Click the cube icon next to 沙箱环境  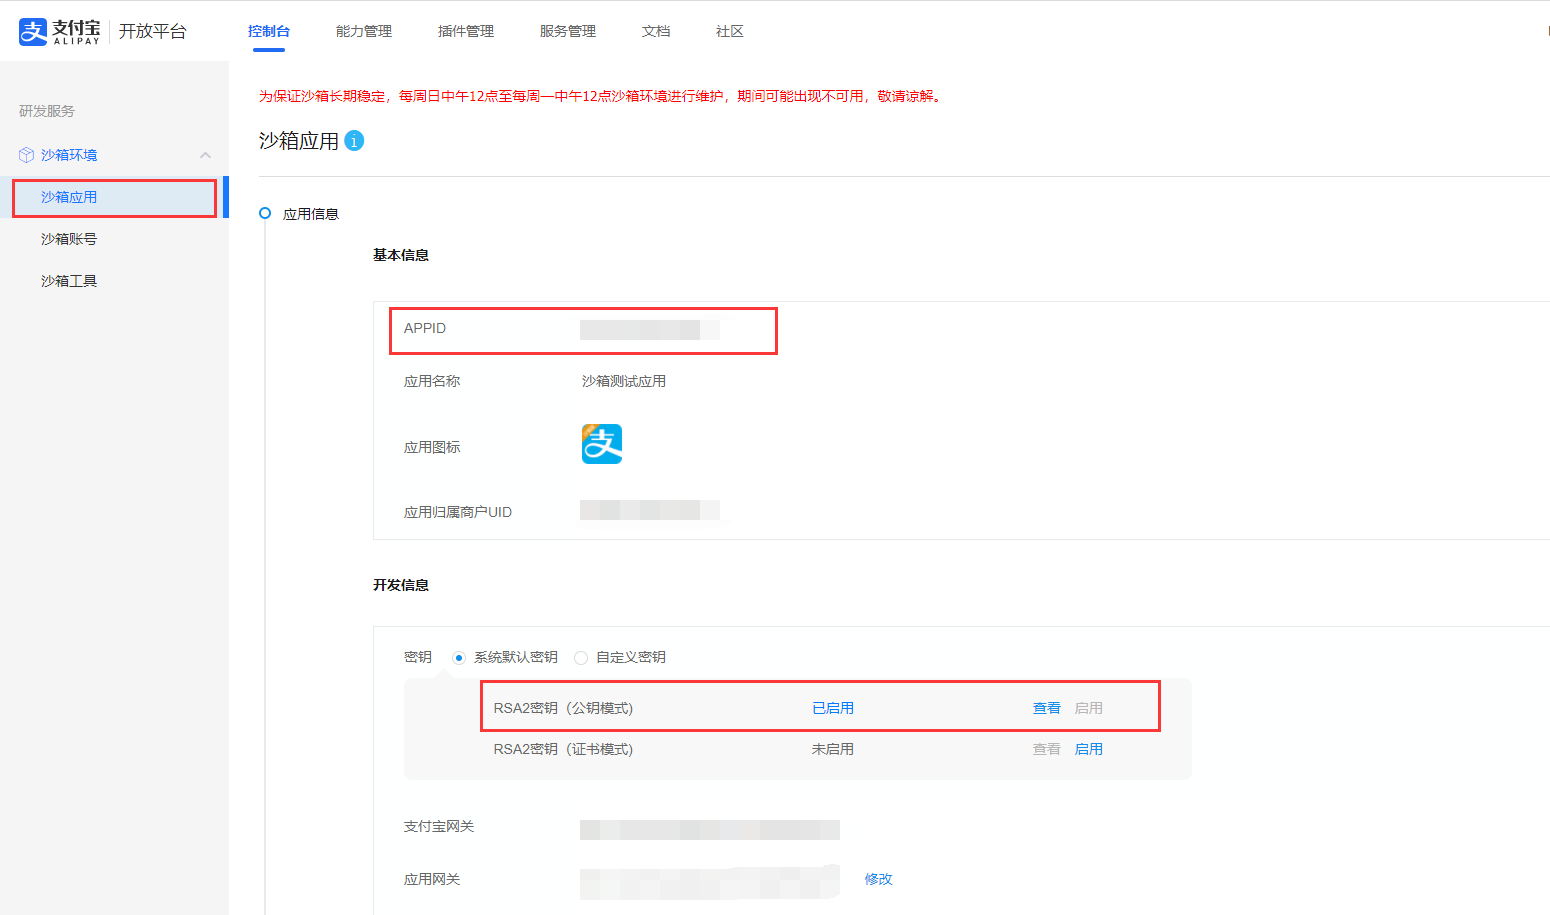coord(25,155)
